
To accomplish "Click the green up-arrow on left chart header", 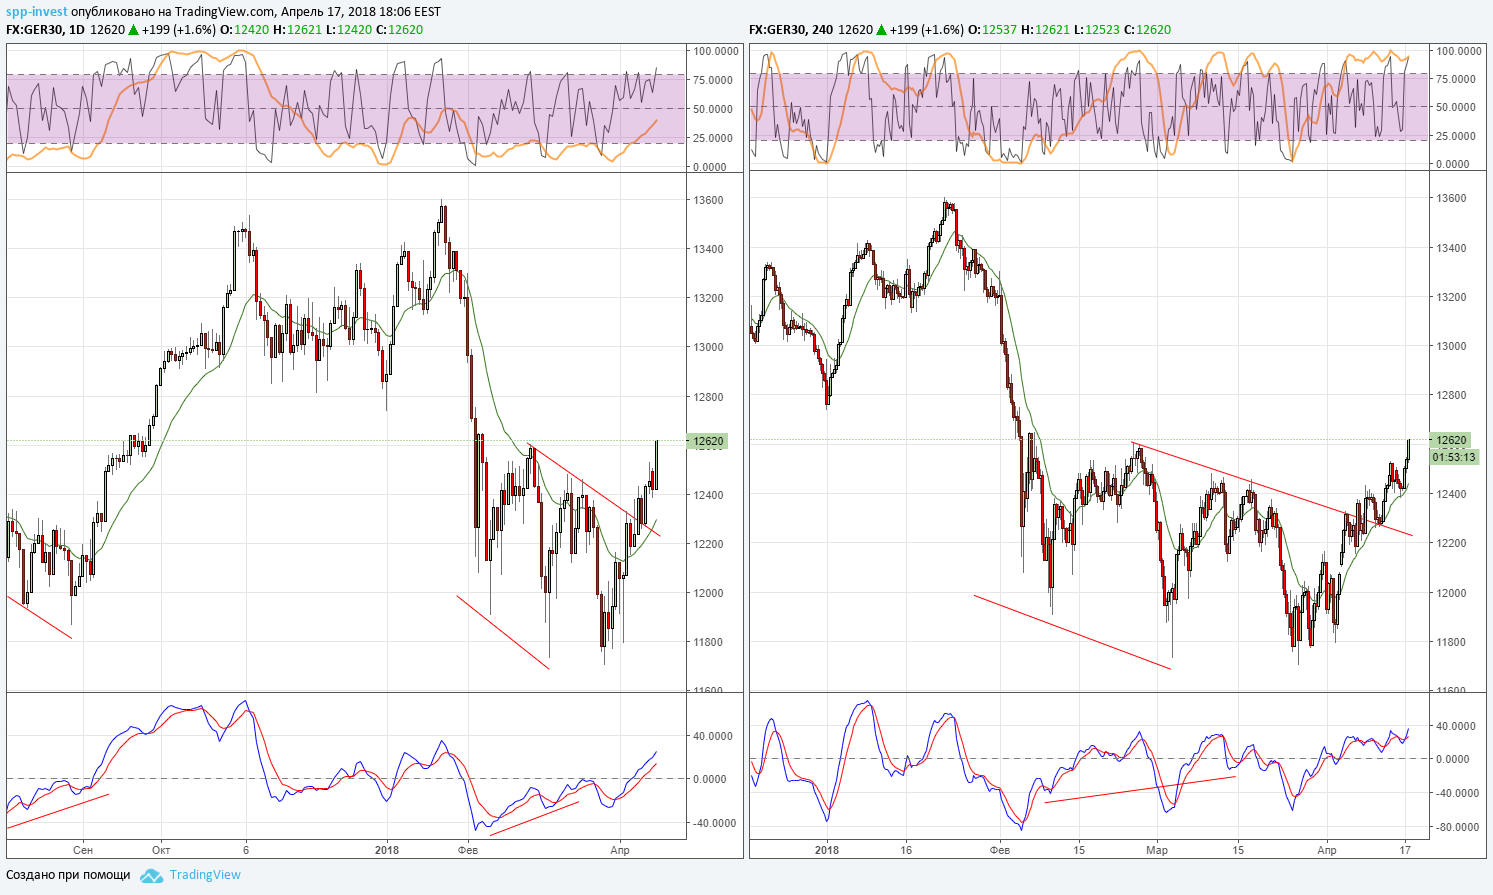I will coord(133,30).
